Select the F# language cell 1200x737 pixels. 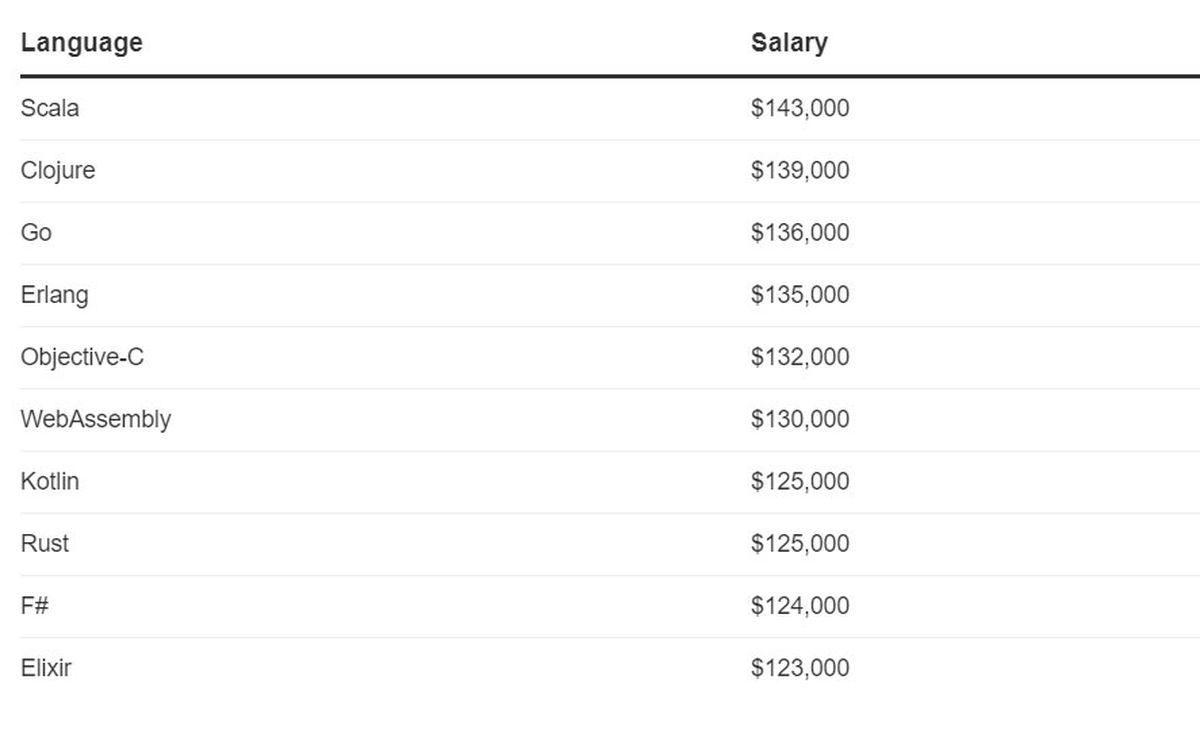click(x=35, y=605)
